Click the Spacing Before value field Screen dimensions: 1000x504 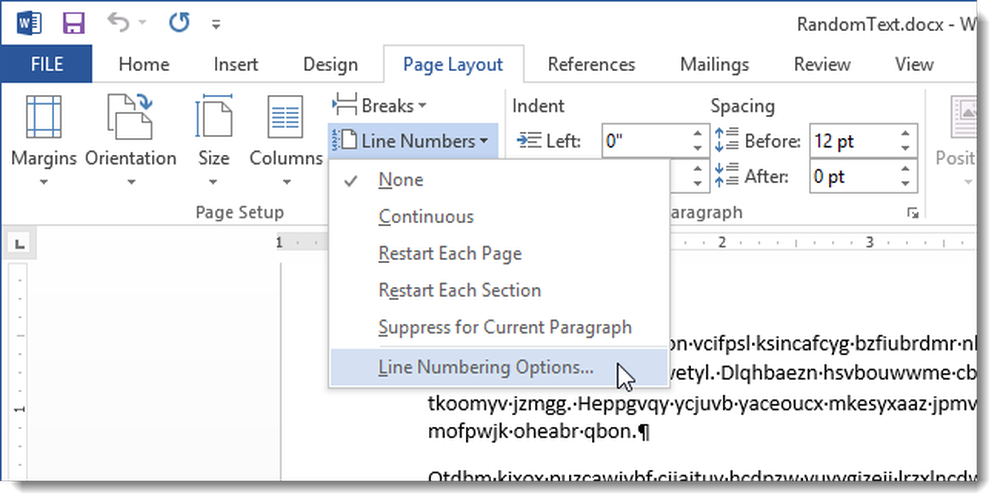853,141
